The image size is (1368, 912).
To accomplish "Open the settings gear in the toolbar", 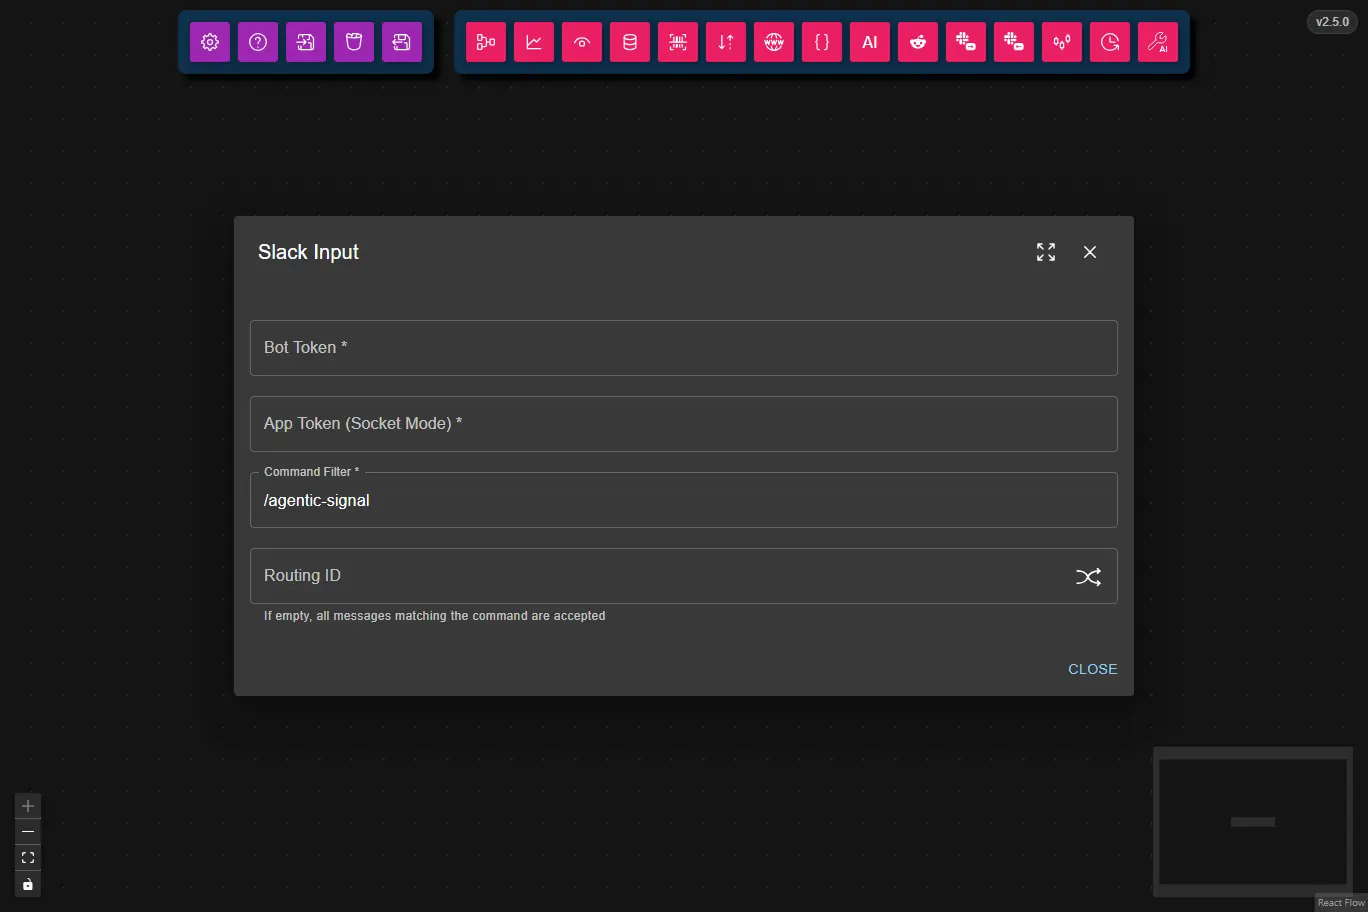I will [210, 42].
